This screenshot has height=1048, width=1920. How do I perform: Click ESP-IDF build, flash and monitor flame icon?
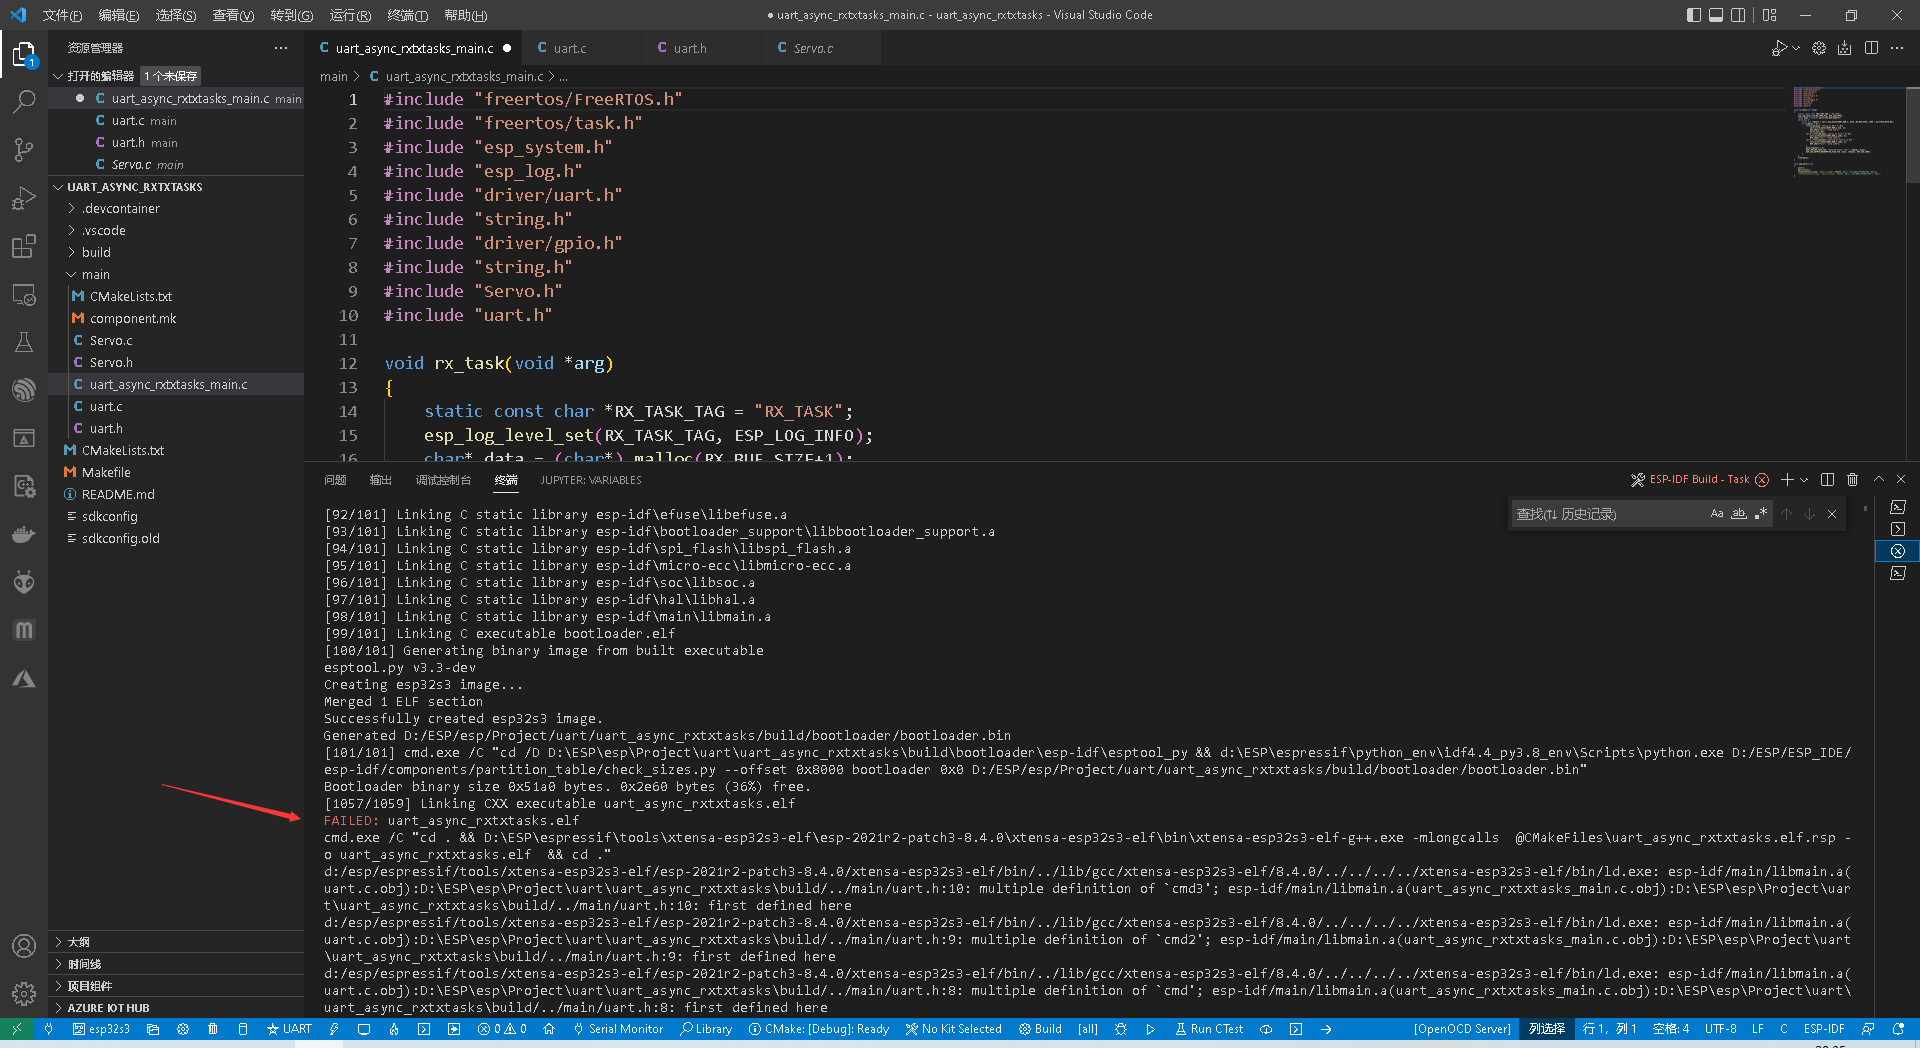coord(394,1029)
